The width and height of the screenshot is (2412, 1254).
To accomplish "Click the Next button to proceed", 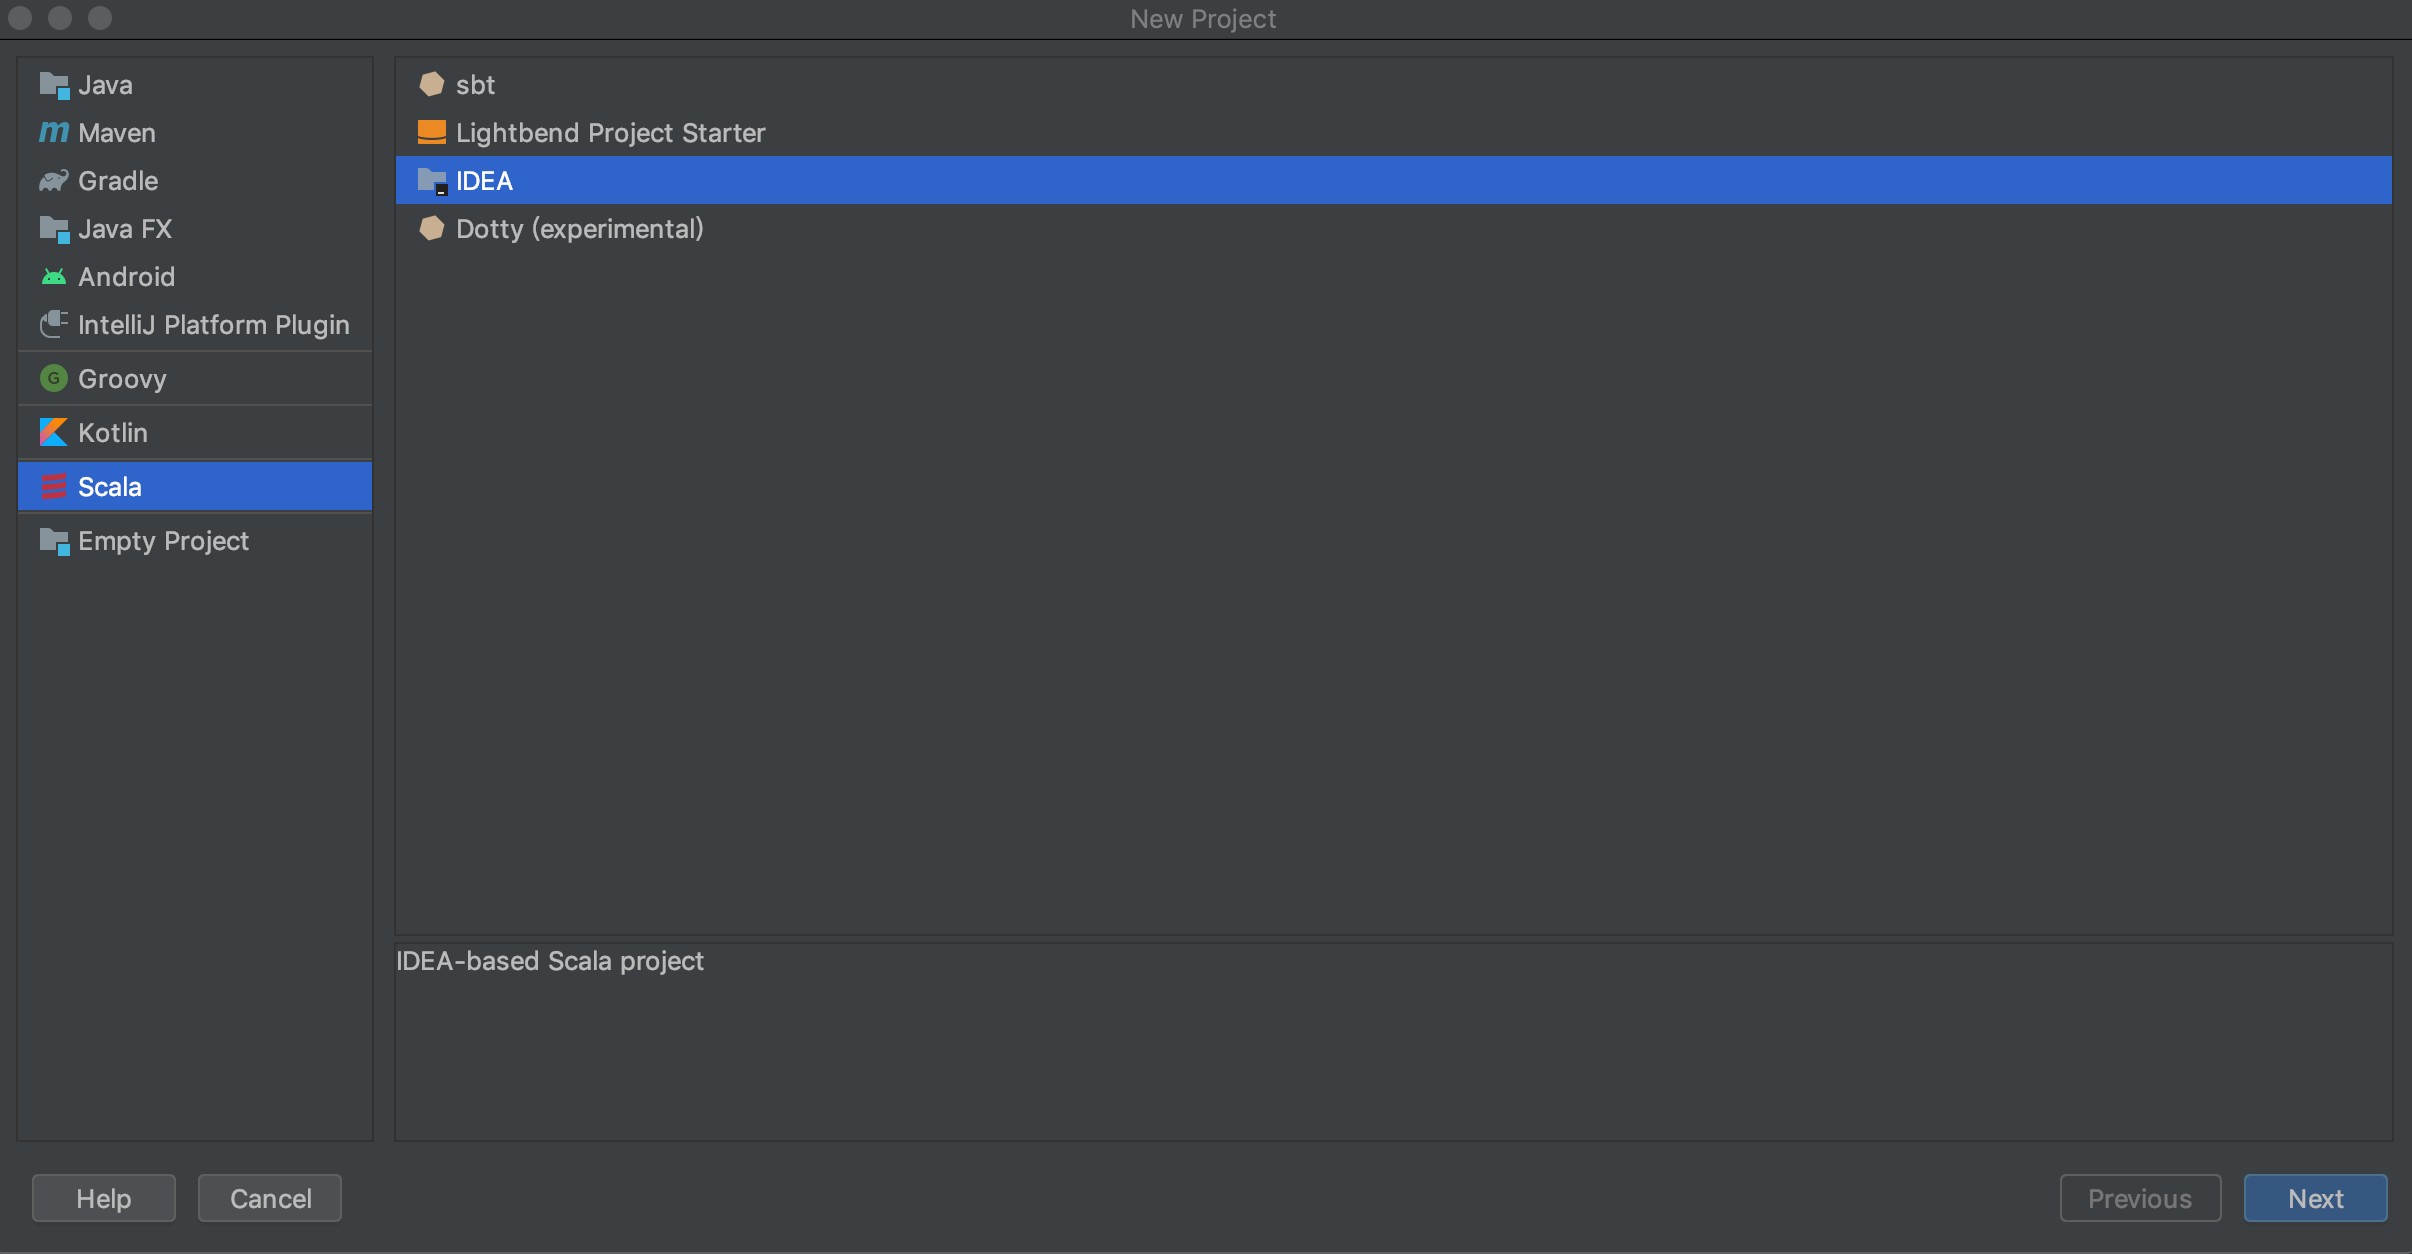I will [x=2315, y=1198].
